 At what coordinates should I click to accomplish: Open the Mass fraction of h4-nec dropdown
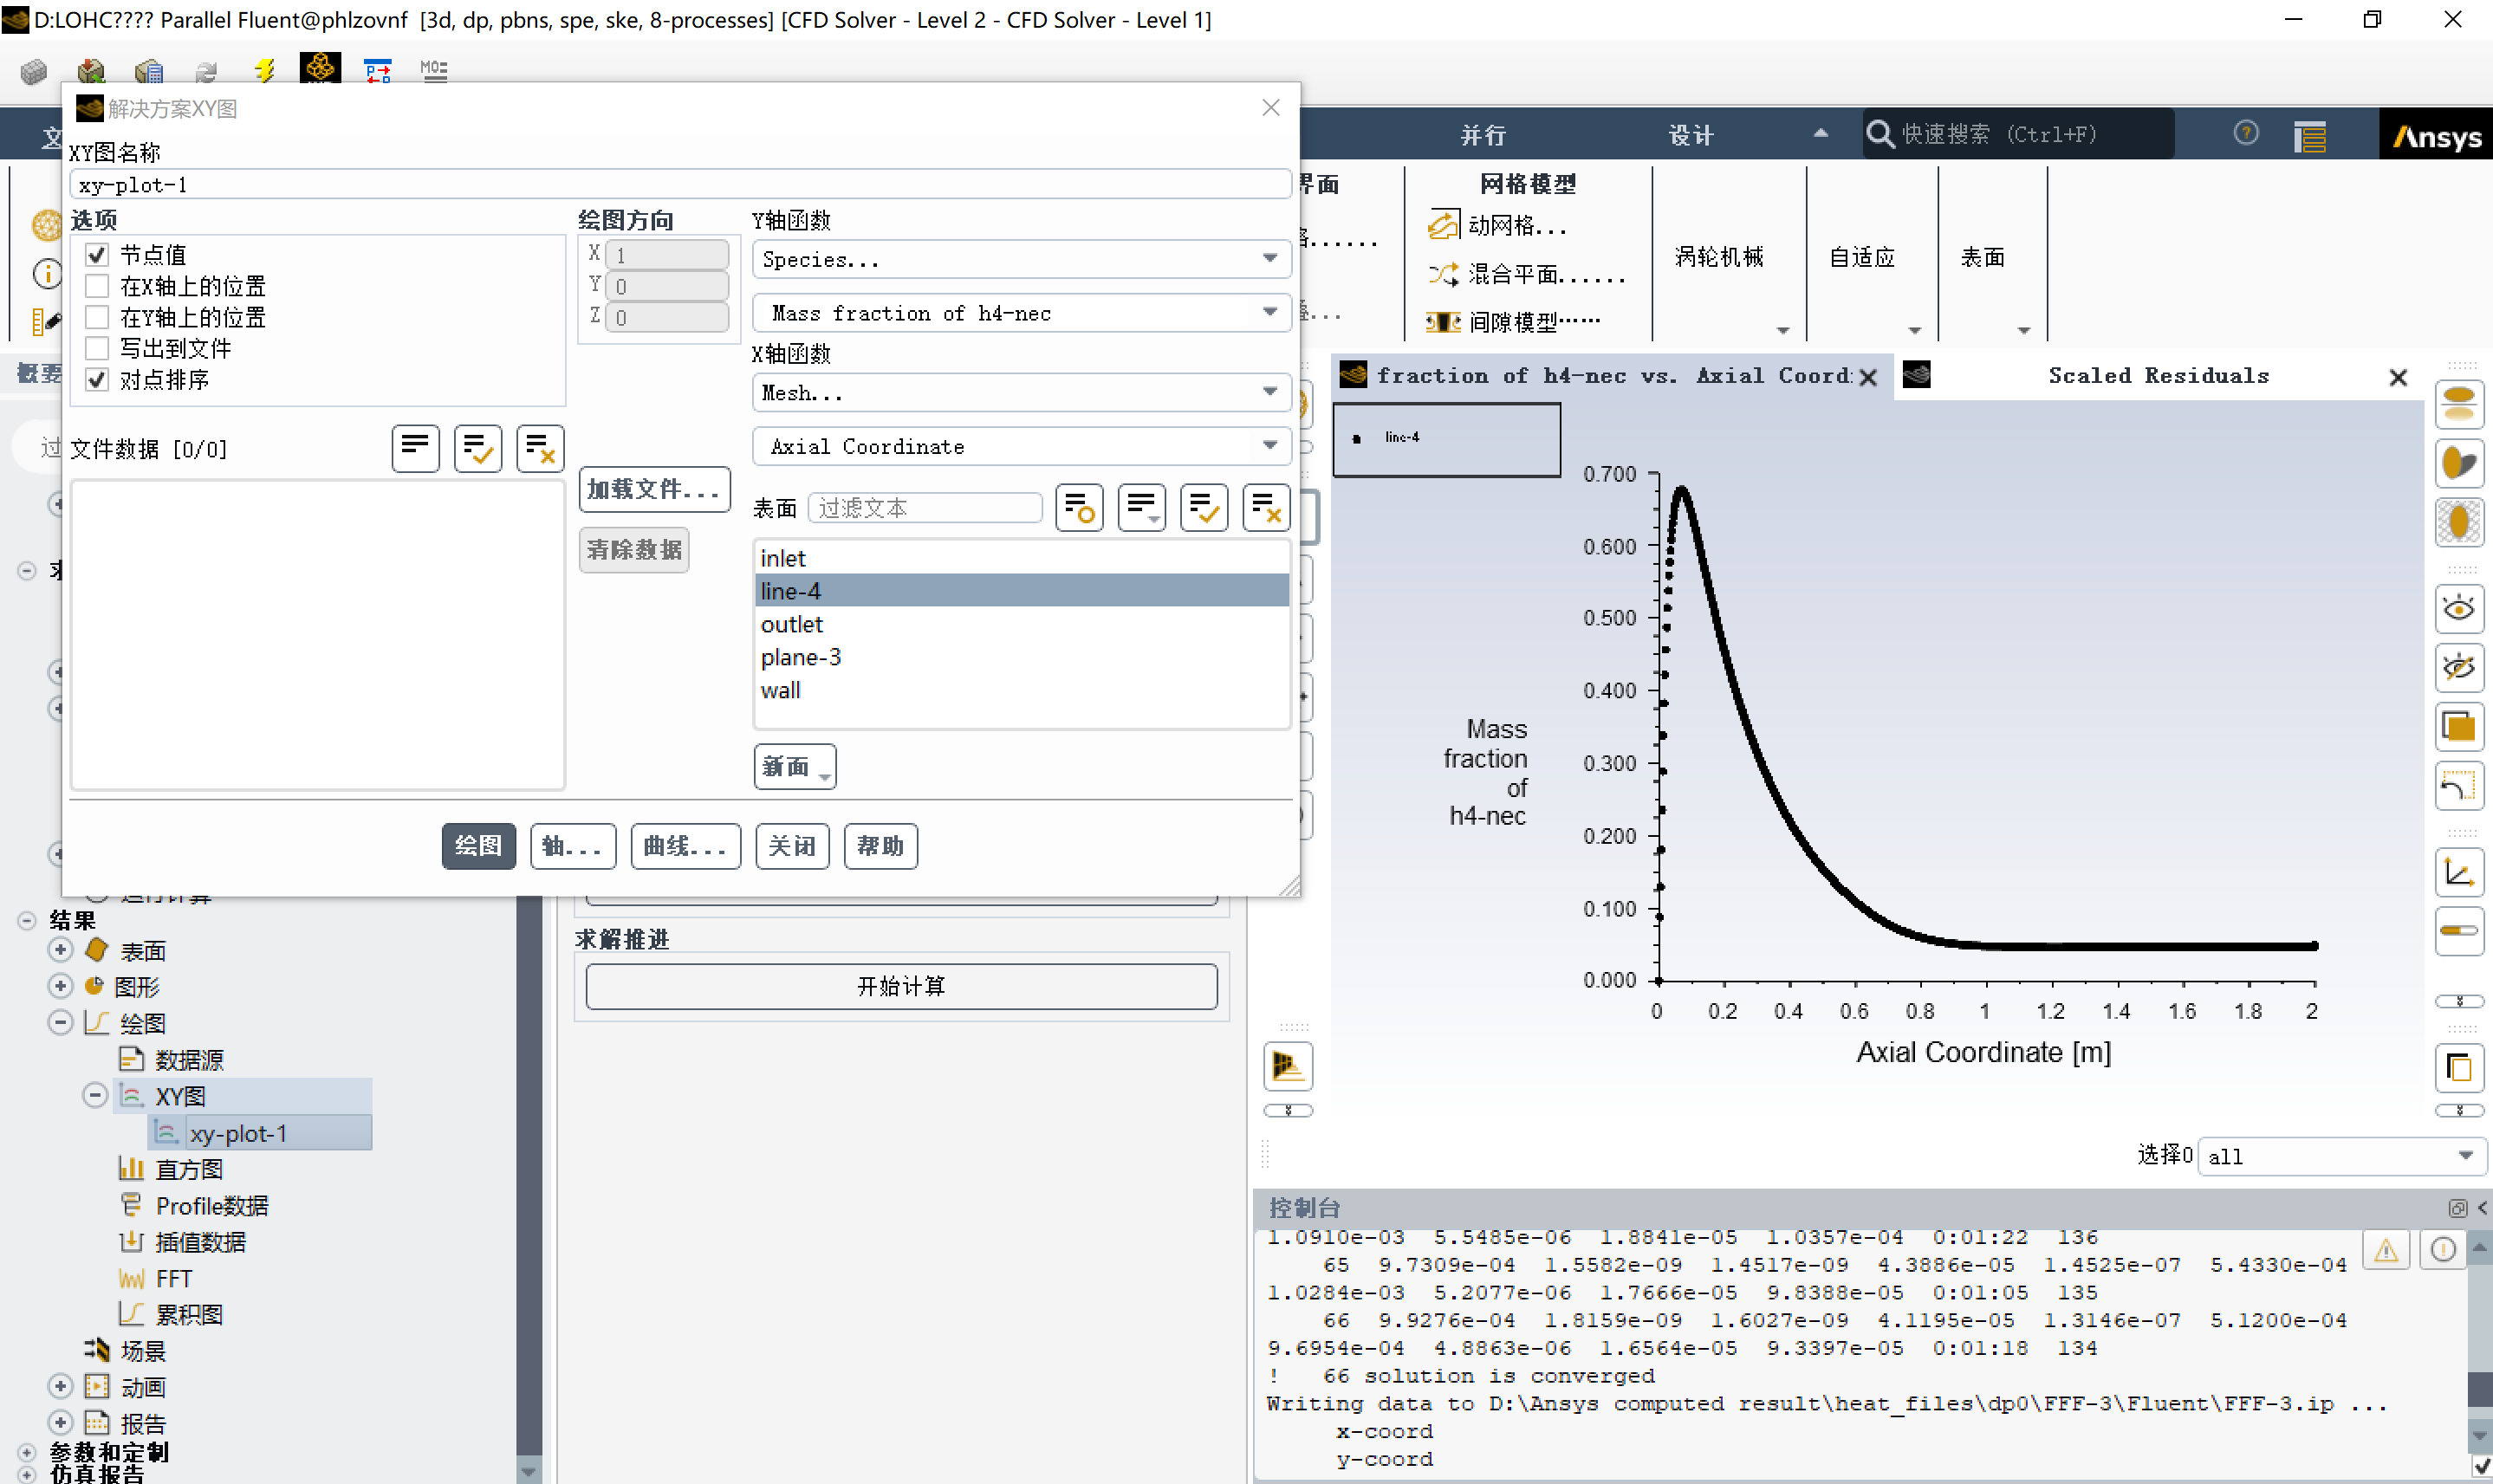[1020, 313]
